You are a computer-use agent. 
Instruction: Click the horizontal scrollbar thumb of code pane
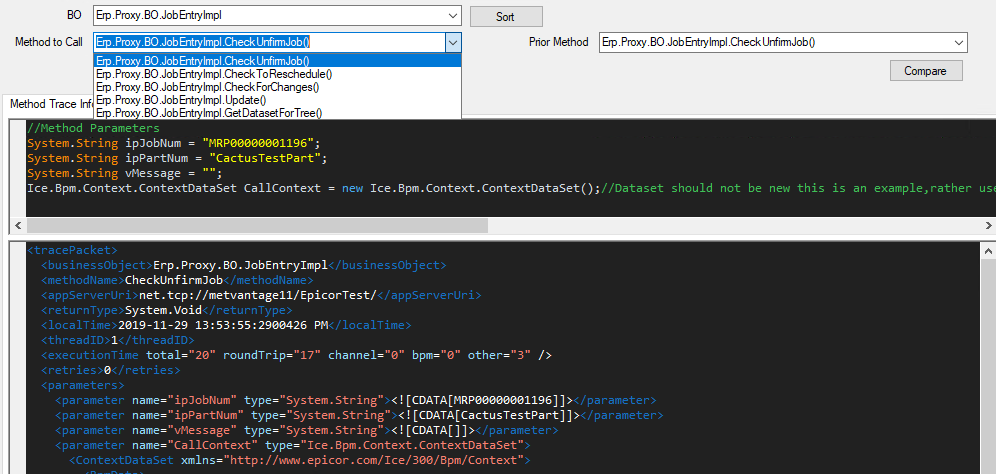tap(257, 225)
